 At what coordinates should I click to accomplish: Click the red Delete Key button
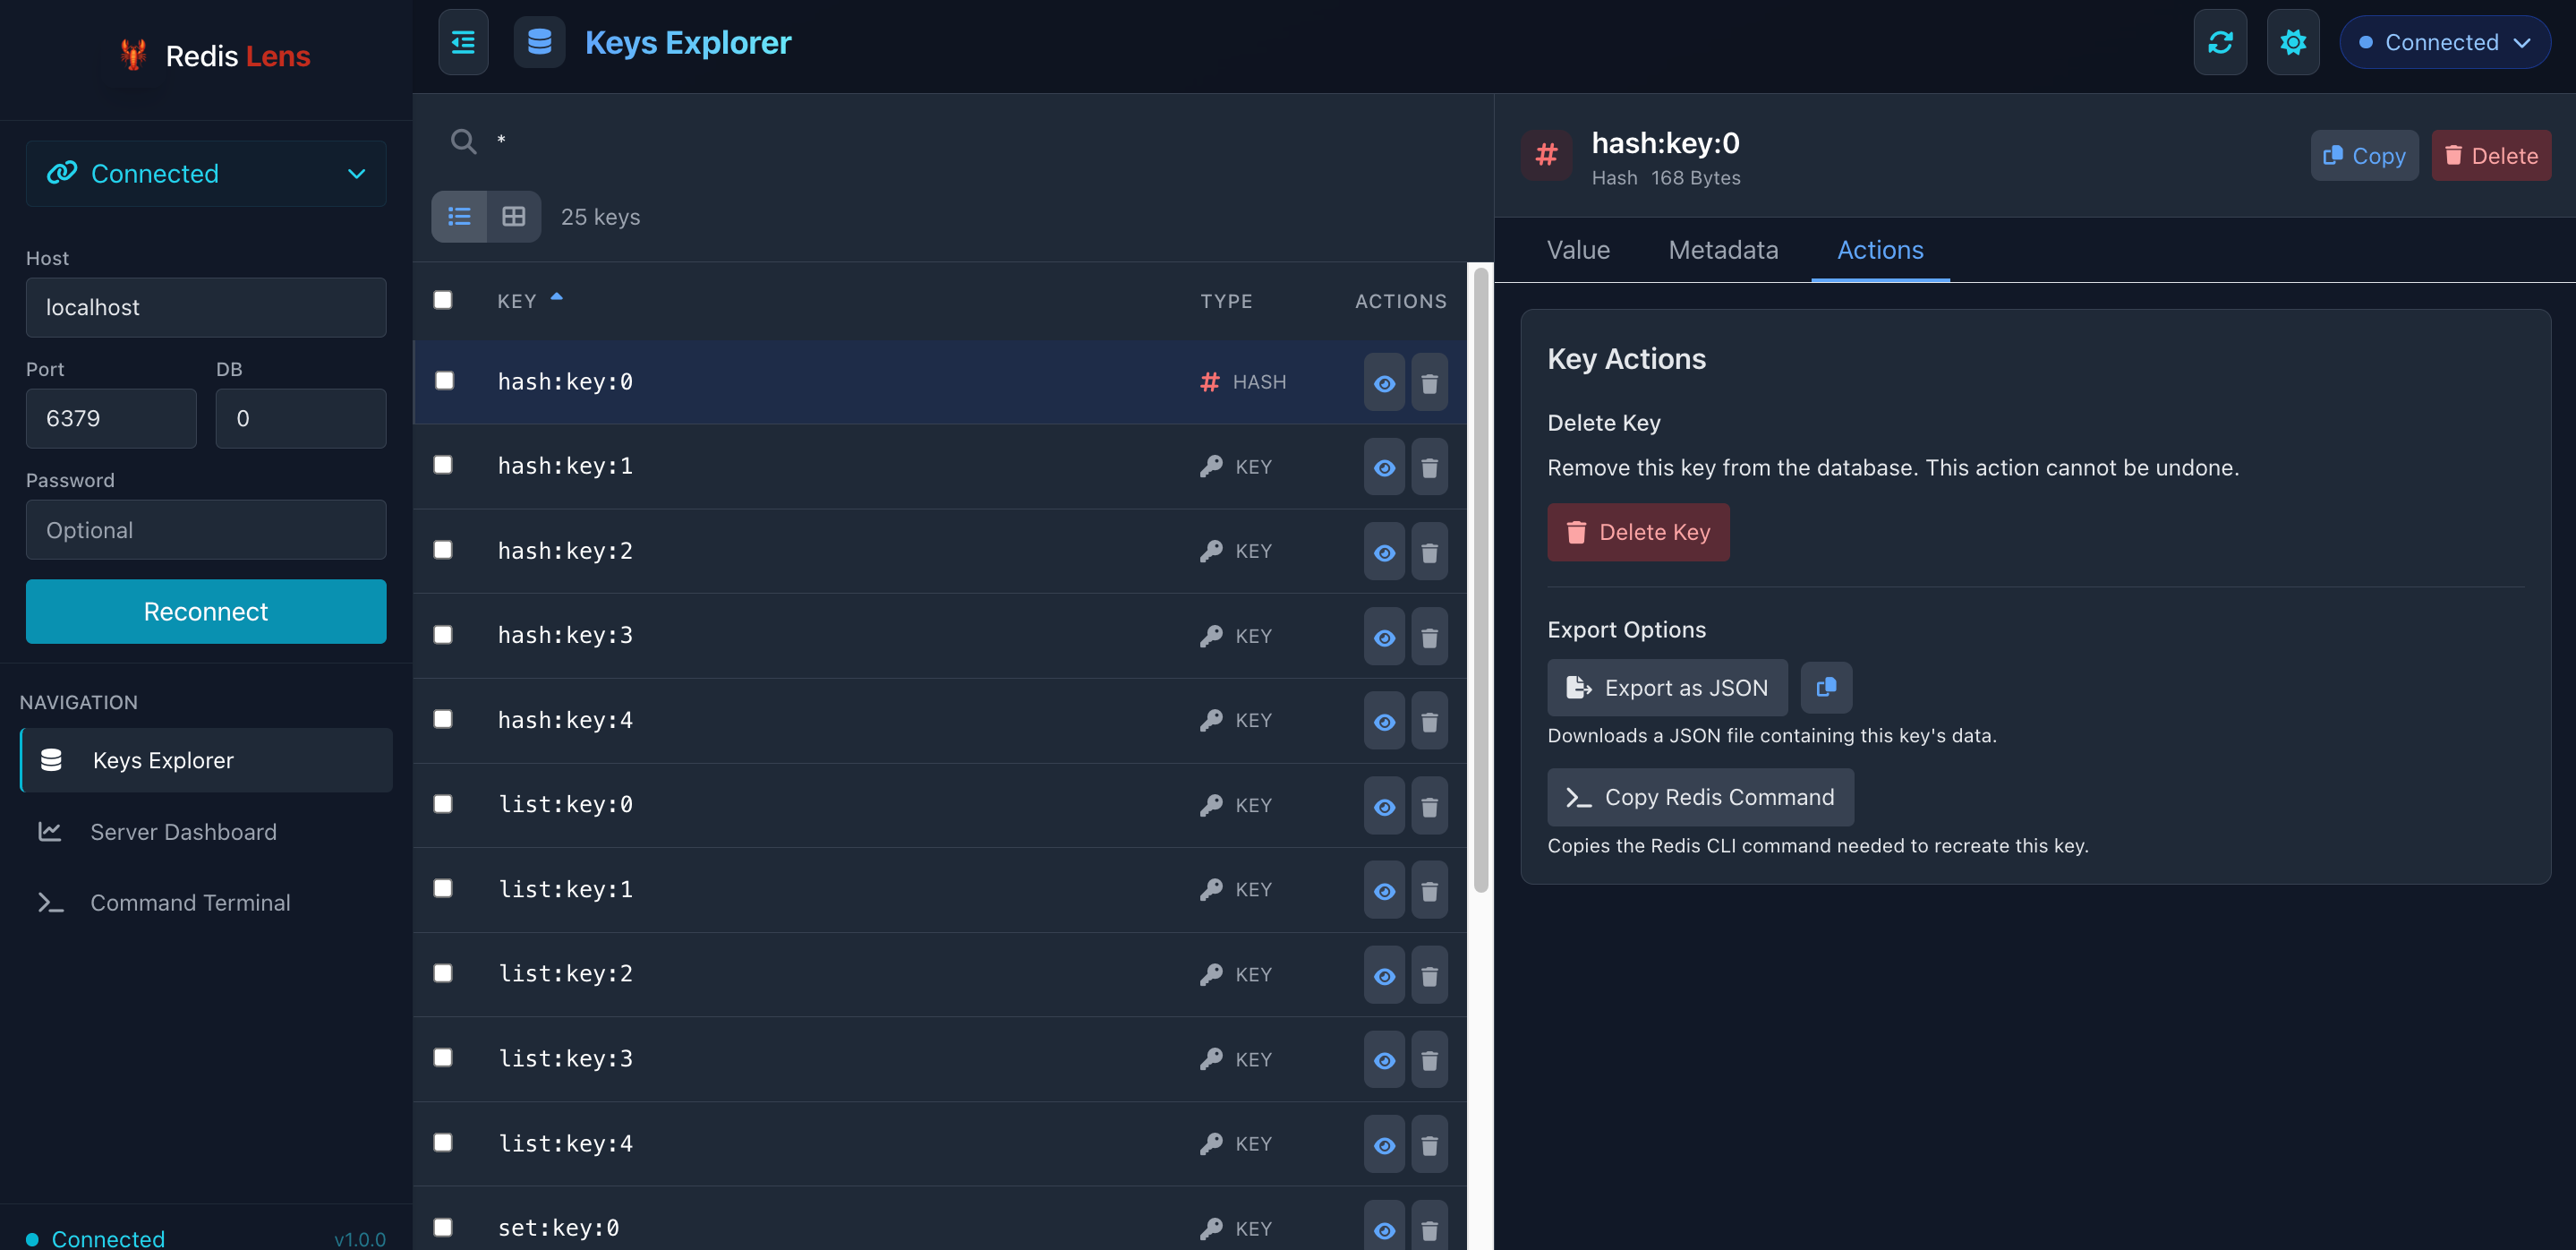pos(1638,531)
